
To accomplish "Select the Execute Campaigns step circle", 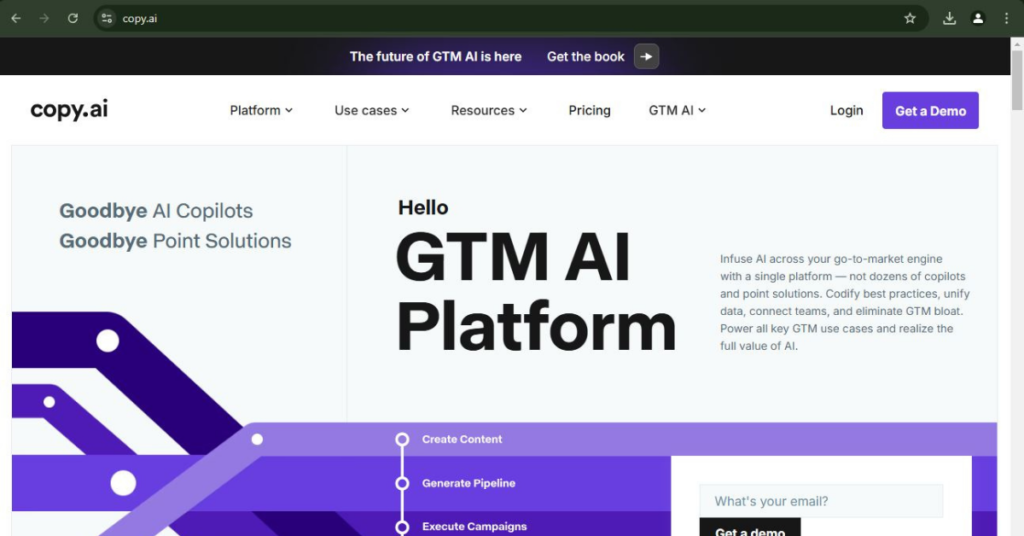I will point(402,526).
